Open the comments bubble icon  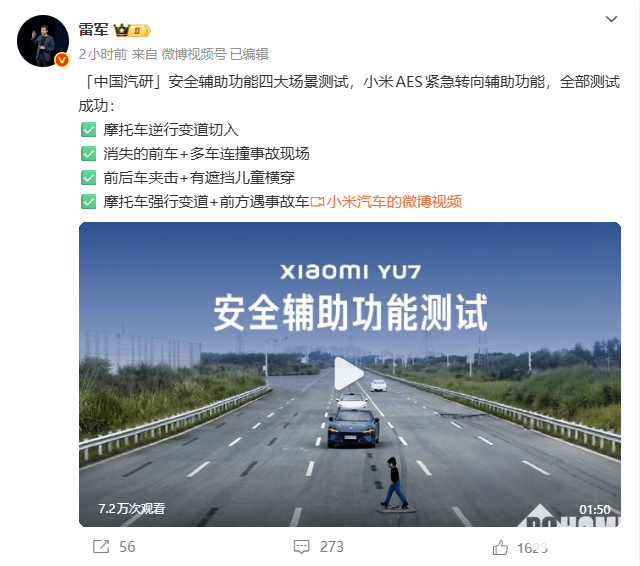coord(302,547)
